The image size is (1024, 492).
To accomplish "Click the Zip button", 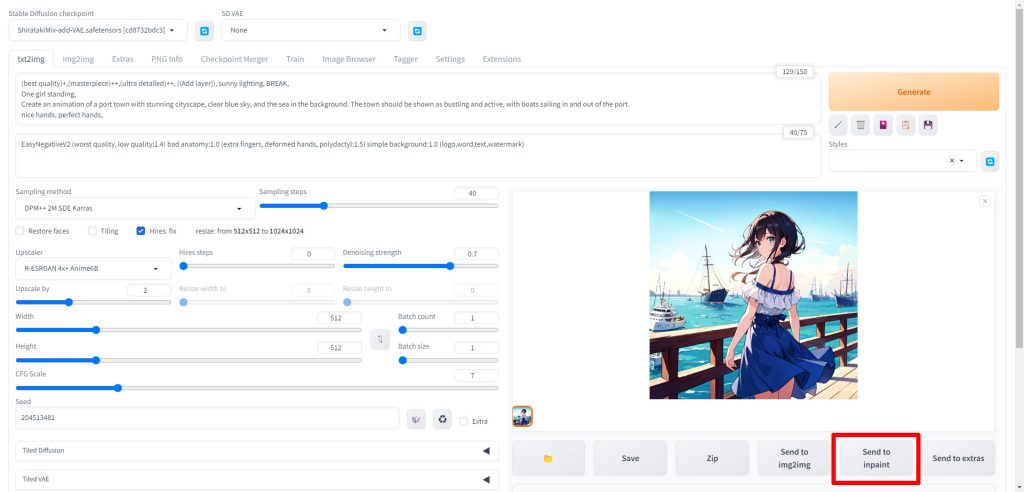I will (x=712, y=458).
